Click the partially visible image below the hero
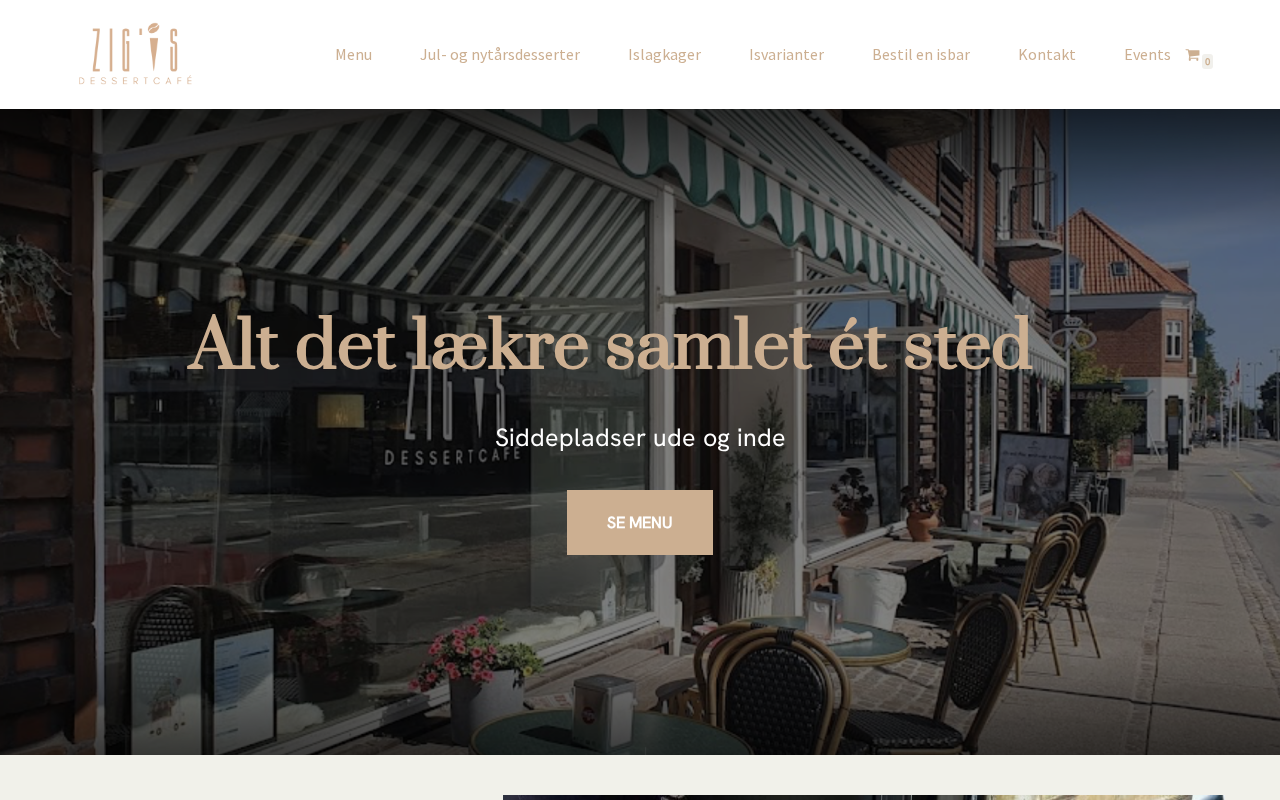Screen dimensions: 1280x800 click(862, 797)
